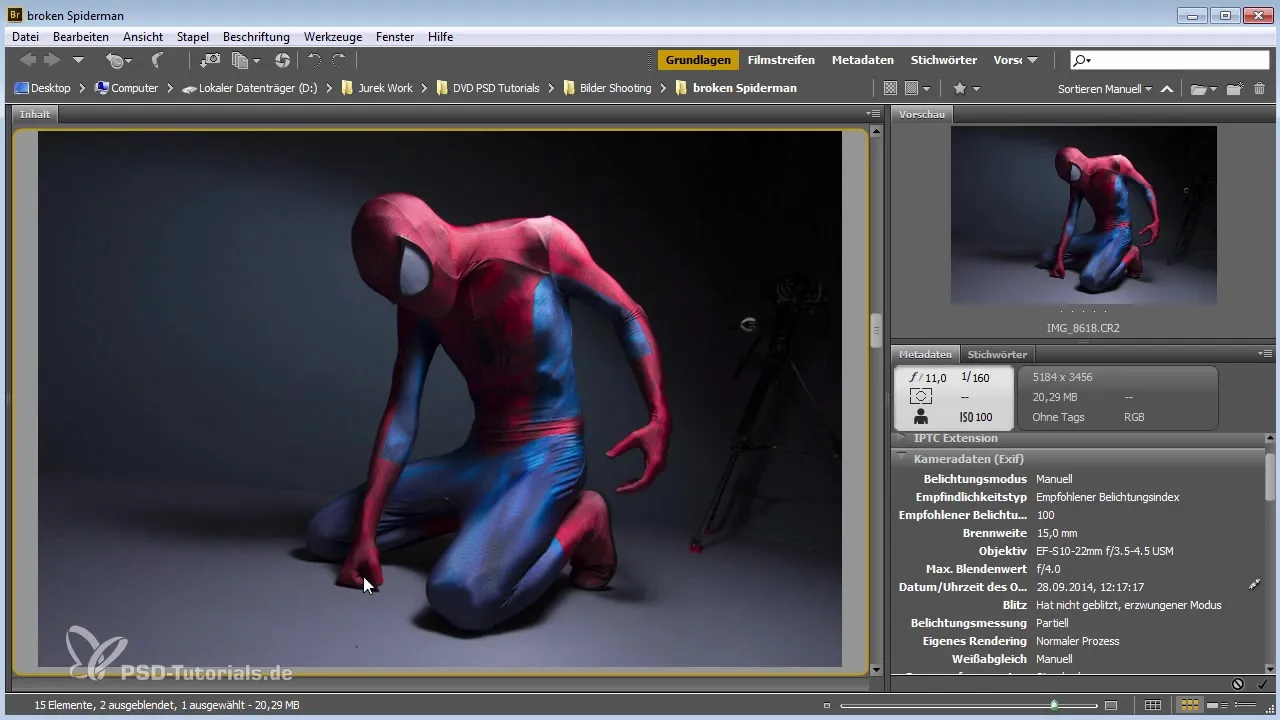Select the Stichwörter panel tab
Image resolution: width=1280 pixels, height=720 pixels.
(x=997, y=354)
